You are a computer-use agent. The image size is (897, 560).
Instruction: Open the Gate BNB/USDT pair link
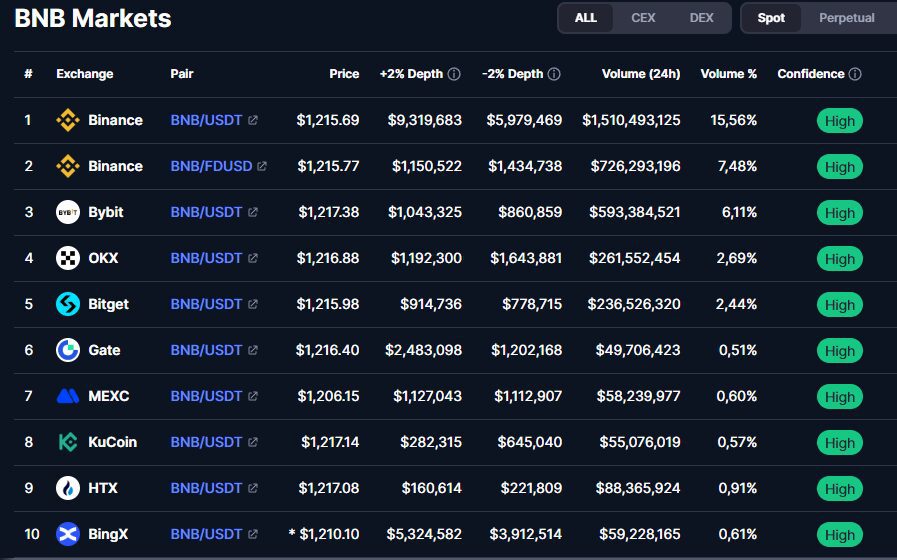pos(207,350)
